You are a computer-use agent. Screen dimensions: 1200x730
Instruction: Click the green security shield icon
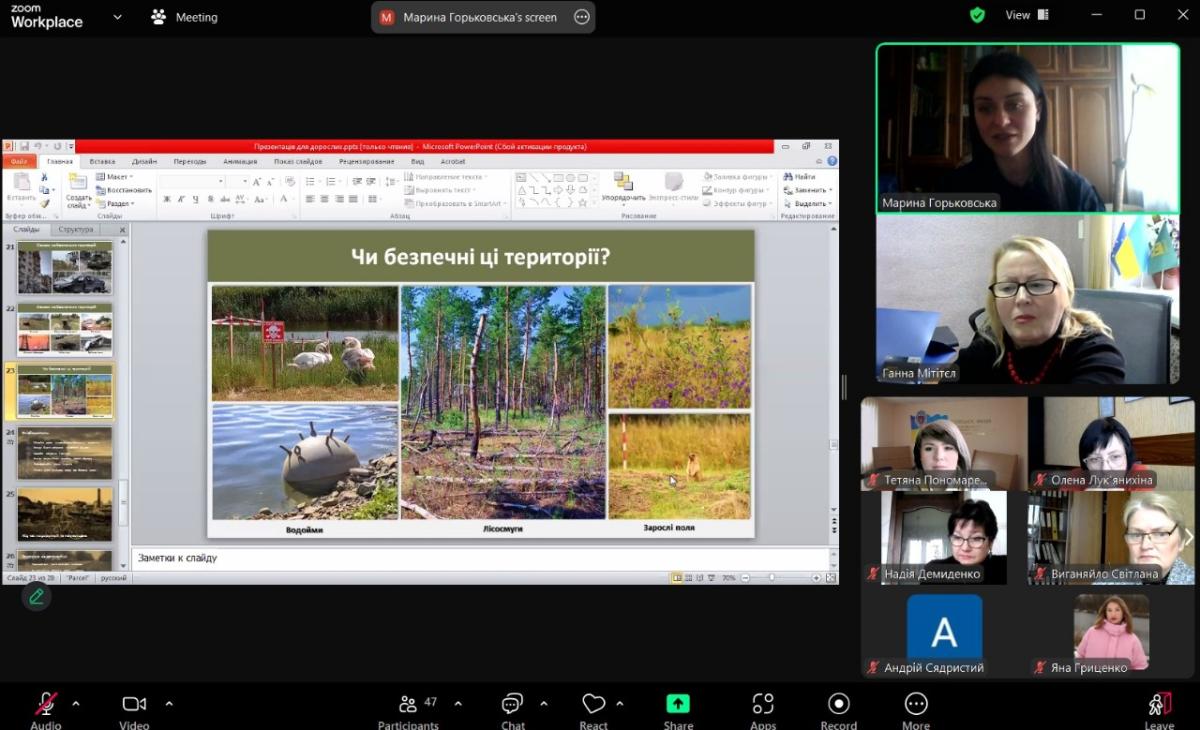point(977,15)
